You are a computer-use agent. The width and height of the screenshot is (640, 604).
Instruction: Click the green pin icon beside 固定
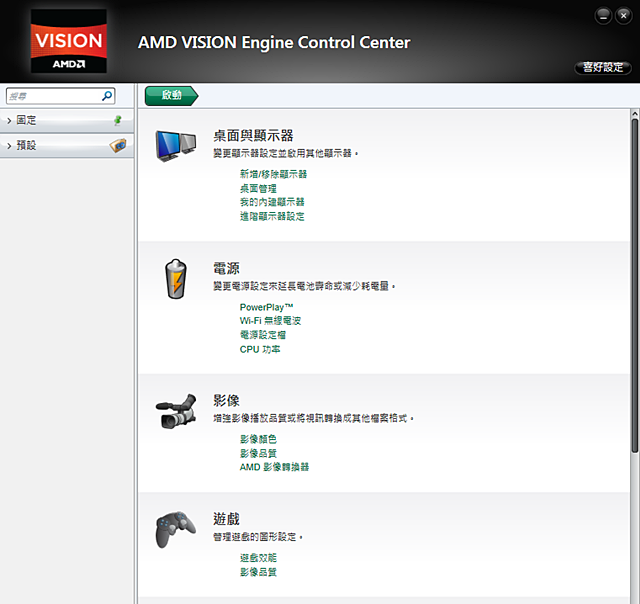[x=118, y=120]
